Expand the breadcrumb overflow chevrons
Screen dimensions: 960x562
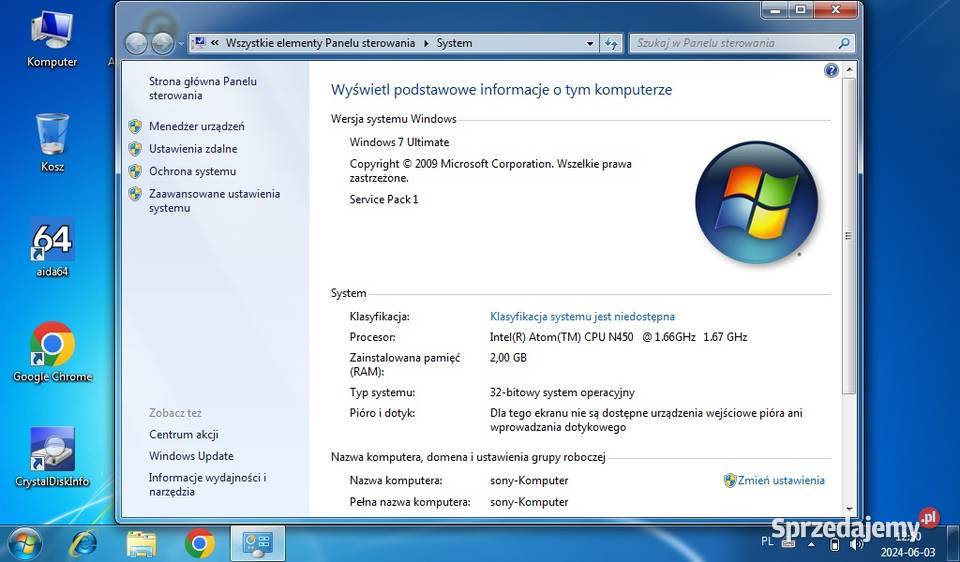[215, 43]
